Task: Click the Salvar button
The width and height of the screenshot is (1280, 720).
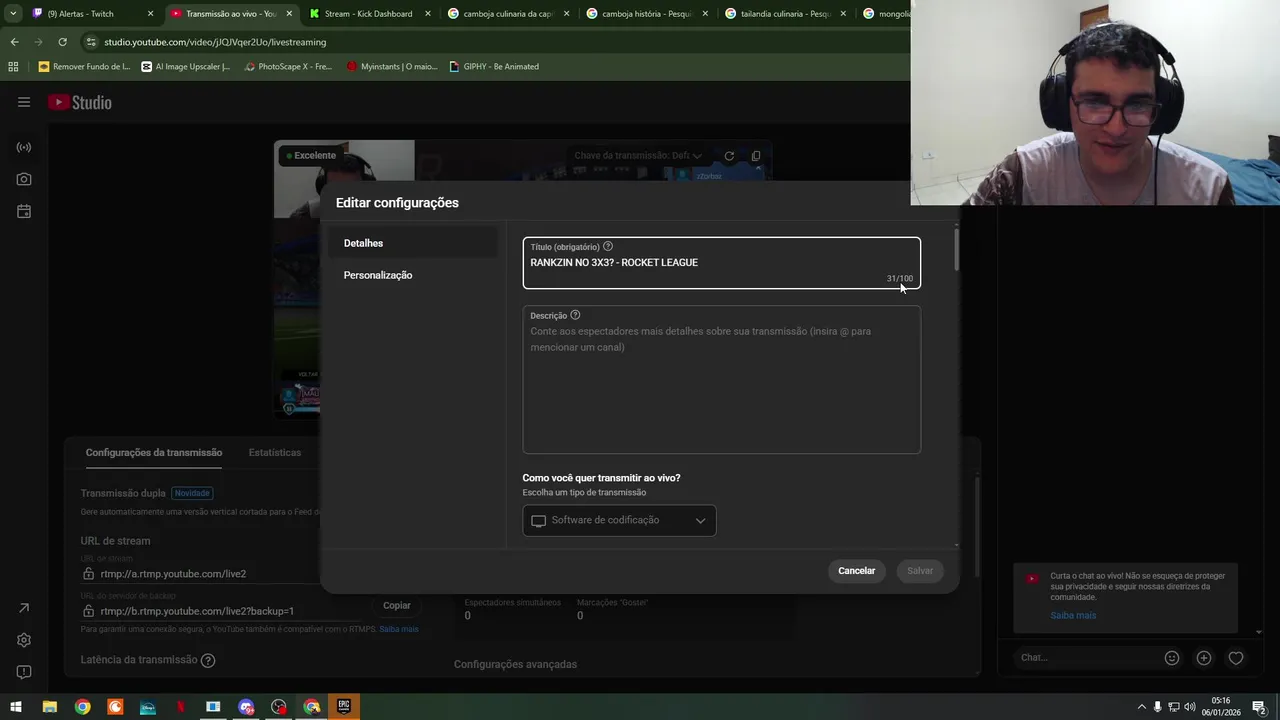Action: (x=920, y=571)
